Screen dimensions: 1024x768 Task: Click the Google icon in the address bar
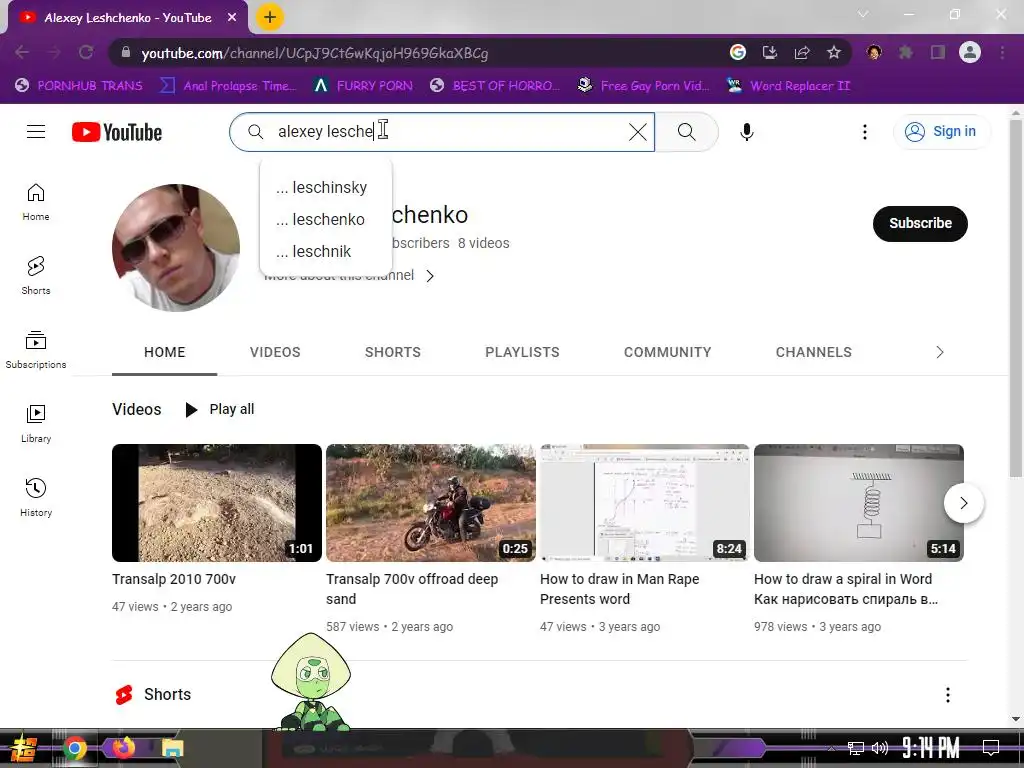coord(737,52)
